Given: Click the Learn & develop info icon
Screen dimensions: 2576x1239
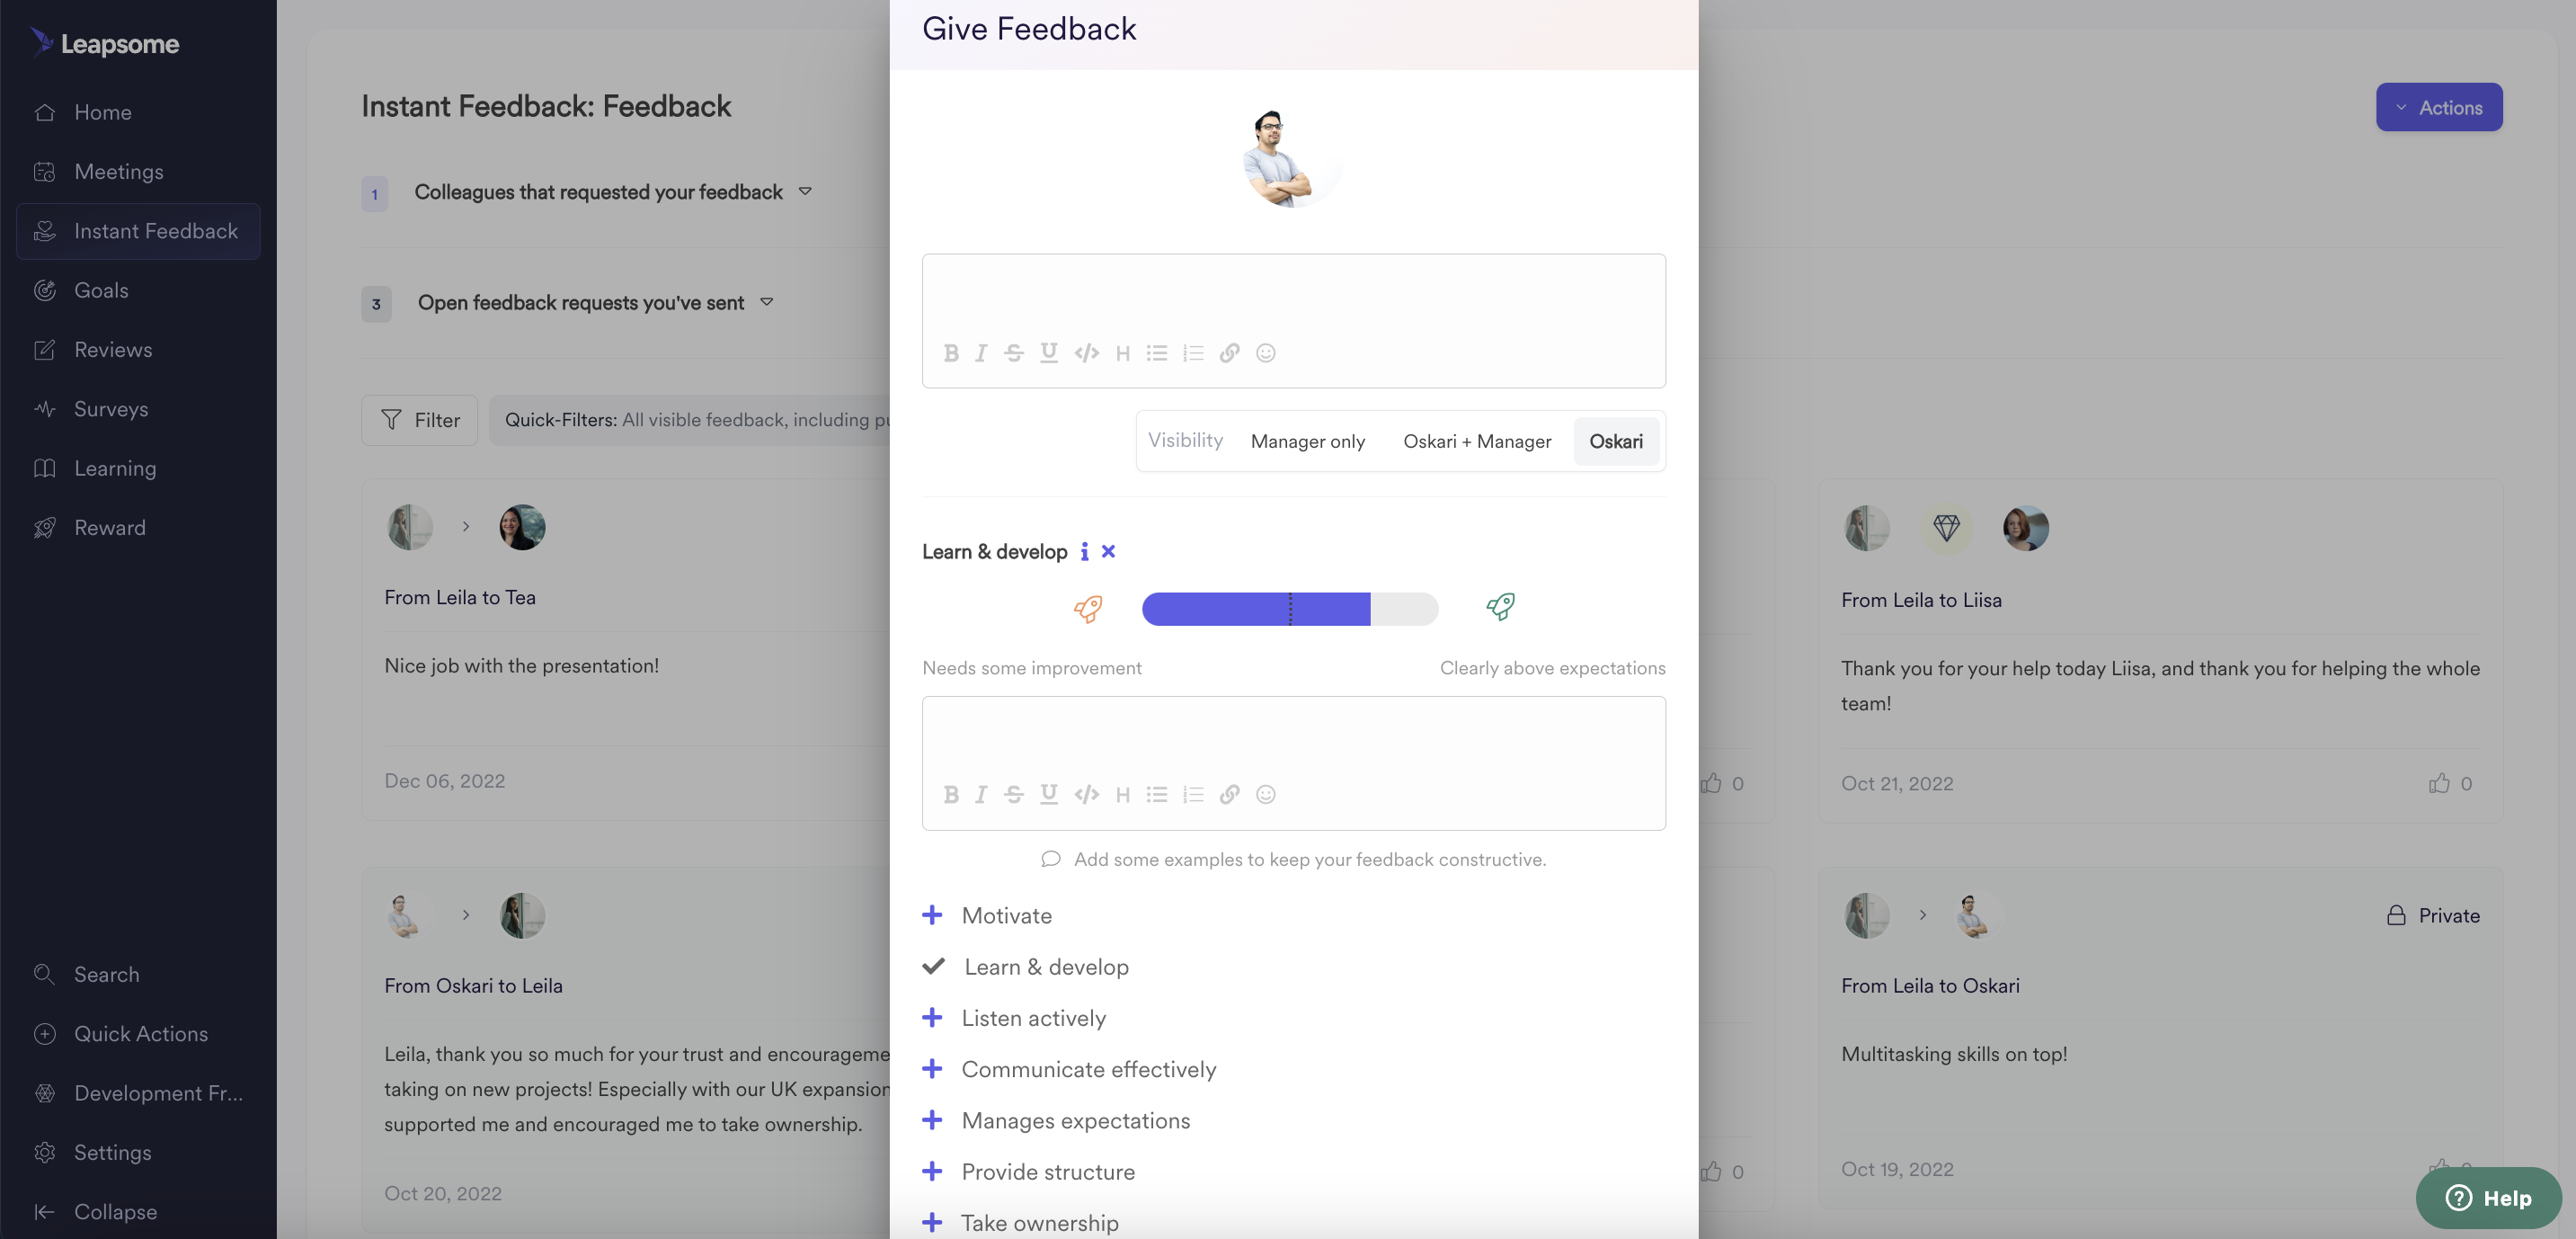Looking at the screenshot, I should point(1084,552).
